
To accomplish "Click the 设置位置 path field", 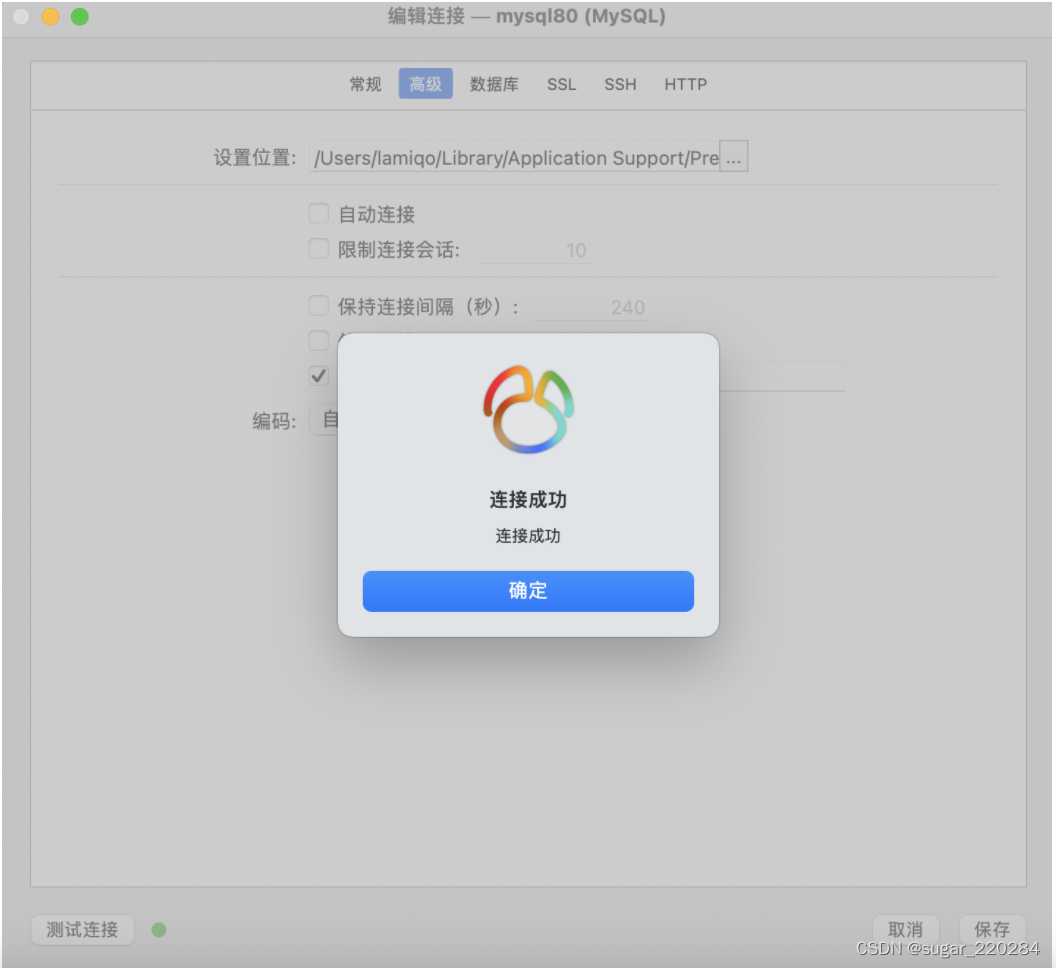I will click(x=510, y=157).
